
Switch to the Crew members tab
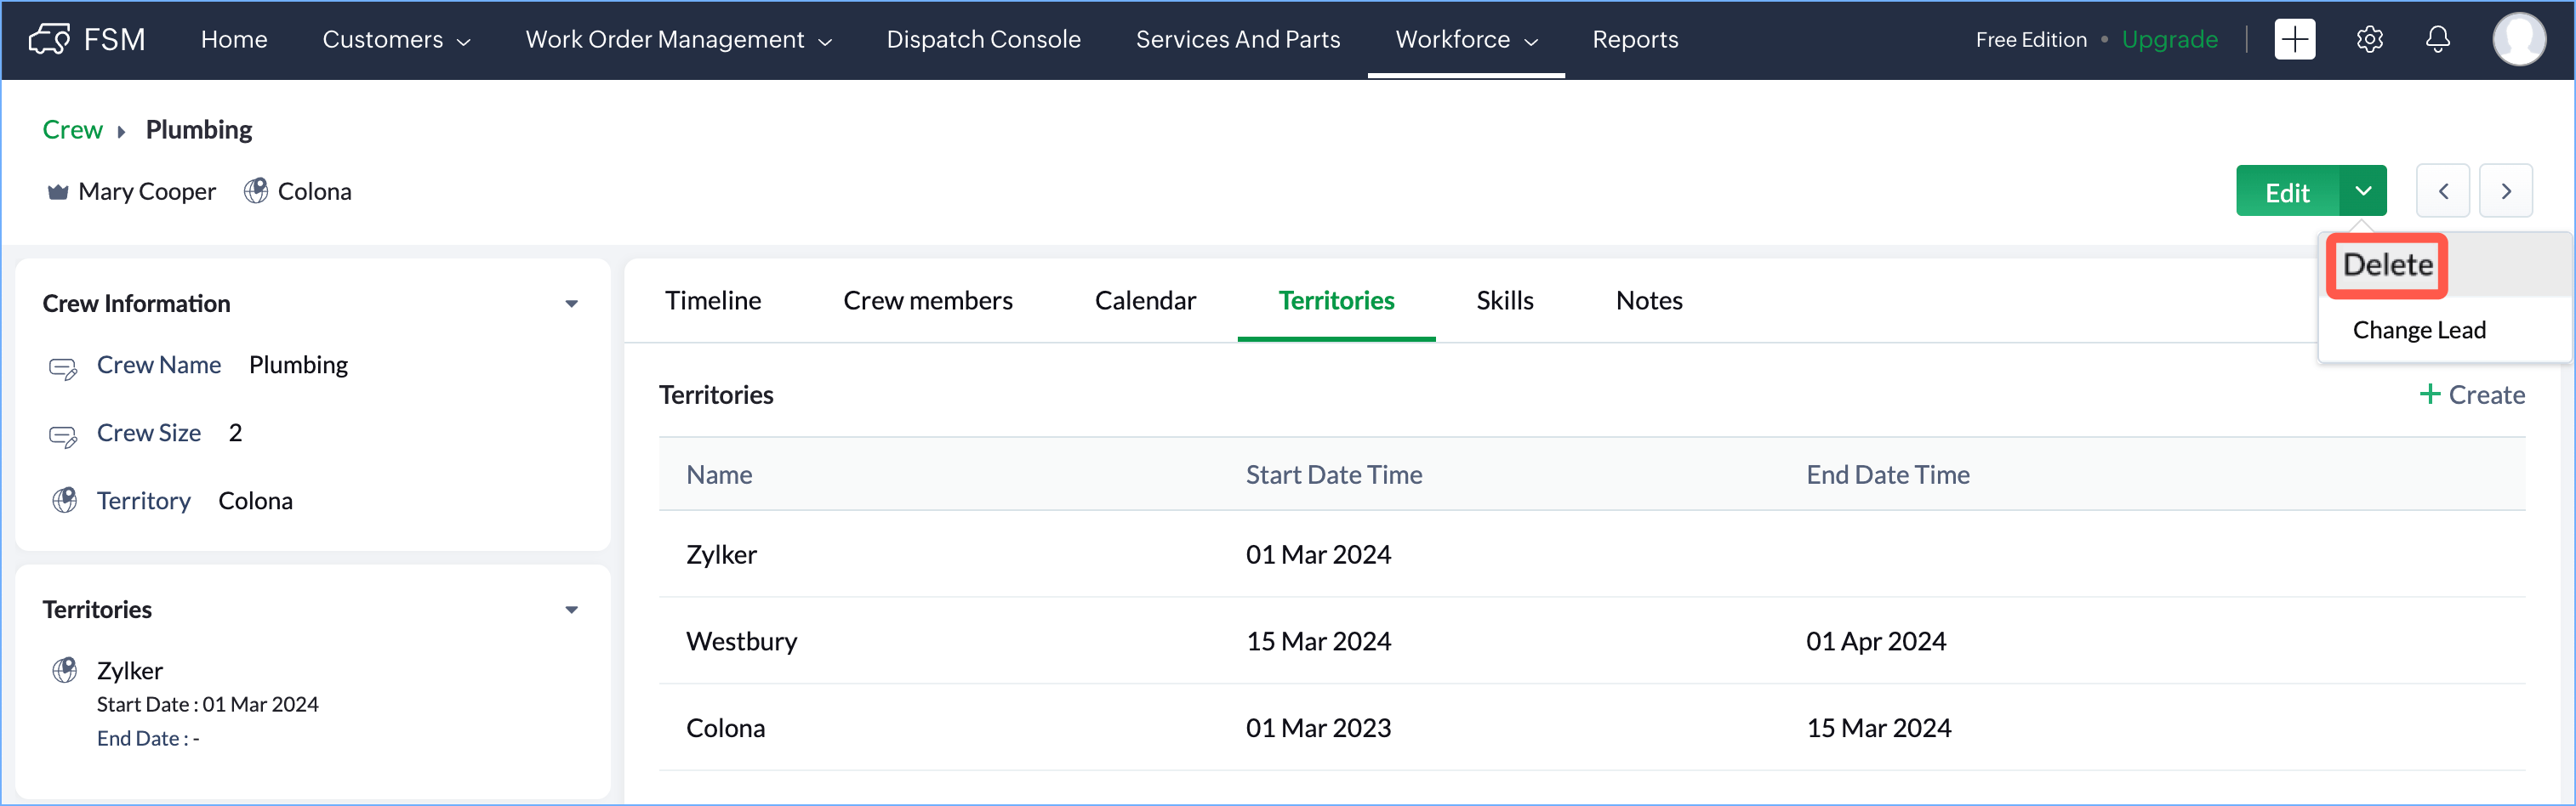point(927,300)
